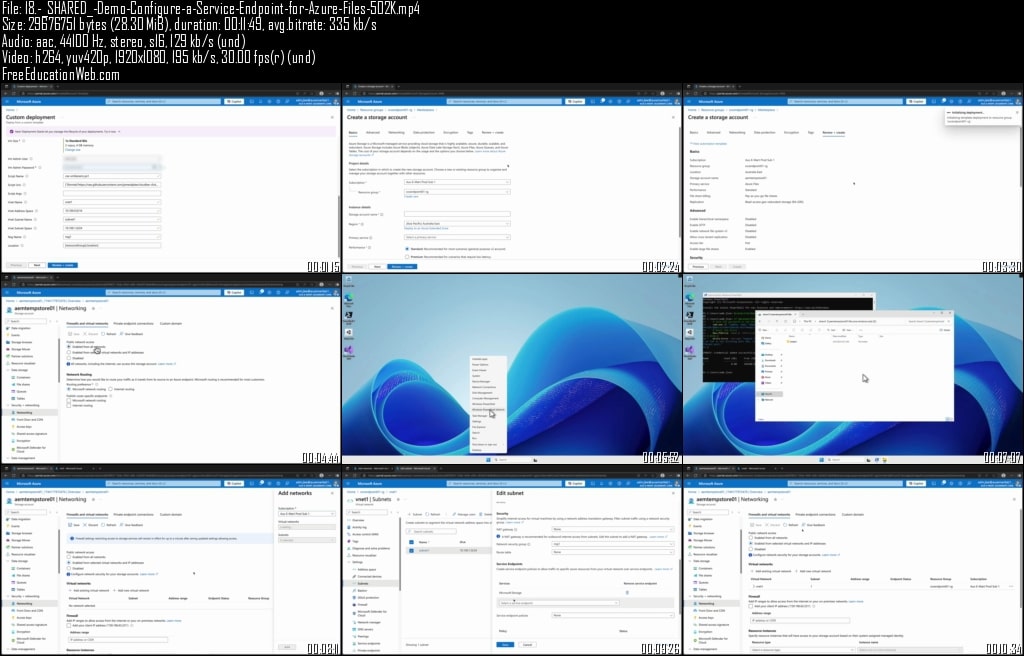
Task: Open Activity log icon in 00:09:26 frame
Action: 349,527
